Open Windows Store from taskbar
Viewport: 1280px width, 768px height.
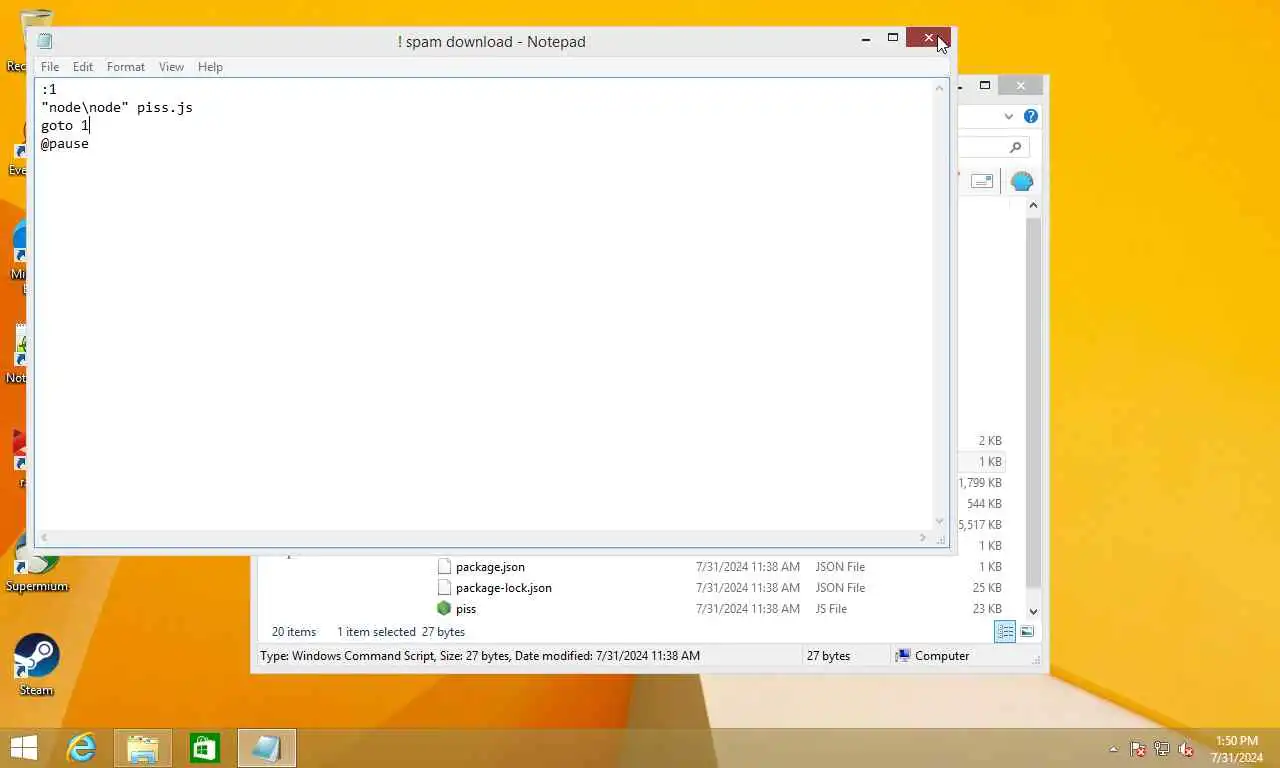click(x=205, y=748)
